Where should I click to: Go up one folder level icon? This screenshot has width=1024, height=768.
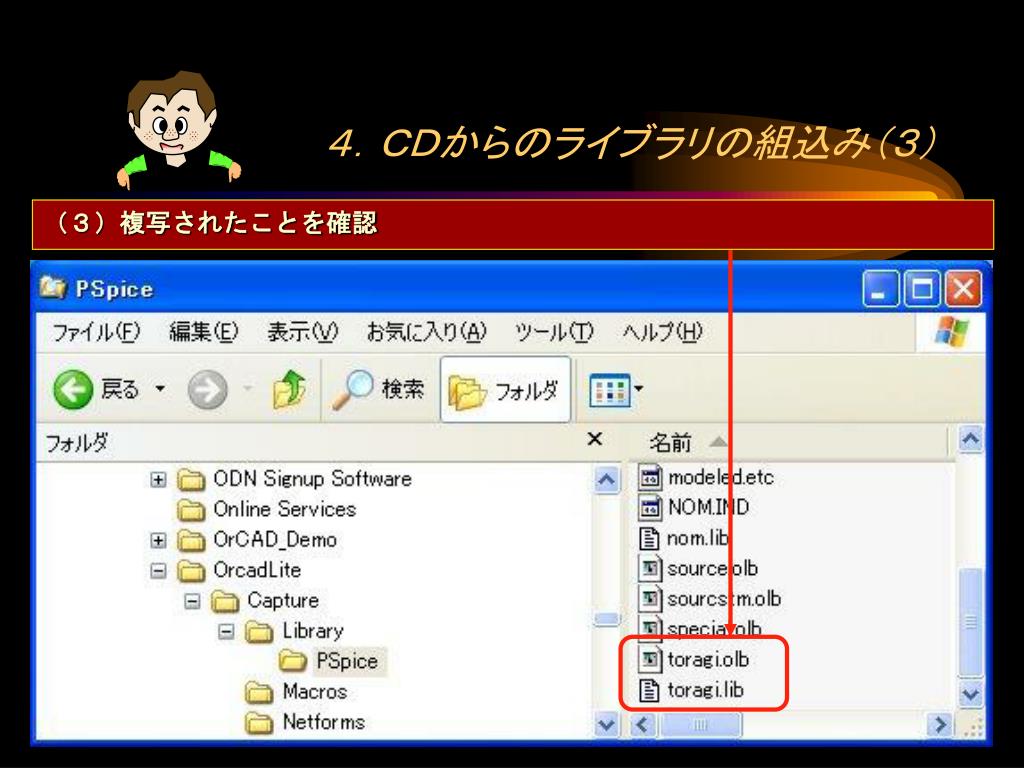tap(289, 389)
